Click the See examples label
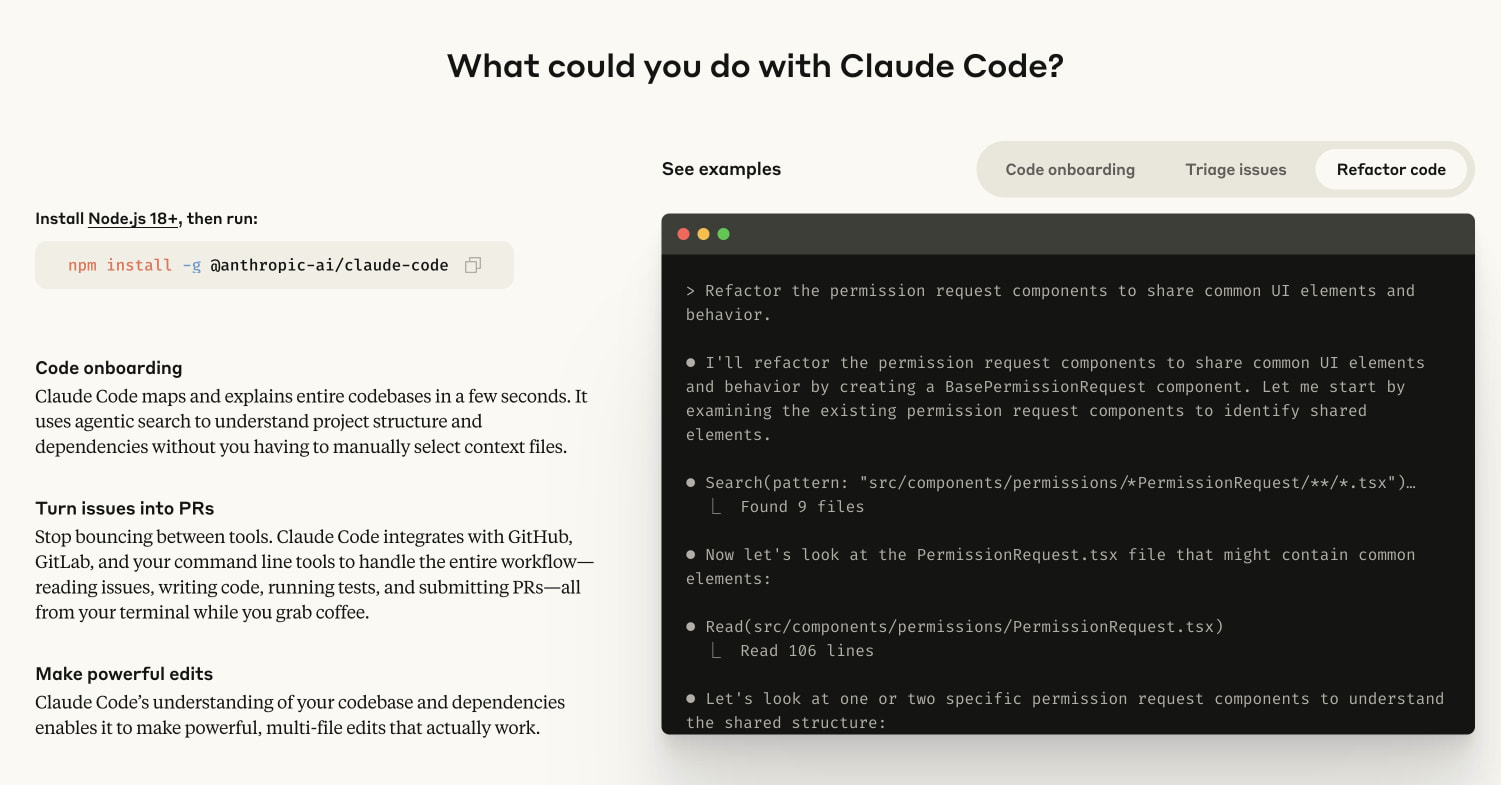Viewport: 1501px width, 785px height. pos(721,169)
